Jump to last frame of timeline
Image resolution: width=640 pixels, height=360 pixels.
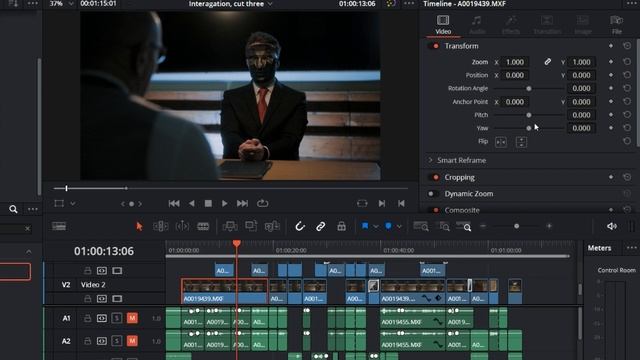242,203
